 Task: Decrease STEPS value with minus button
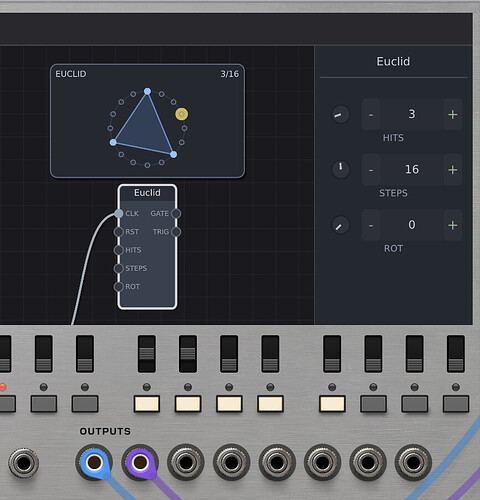click(x=371, y=170)
